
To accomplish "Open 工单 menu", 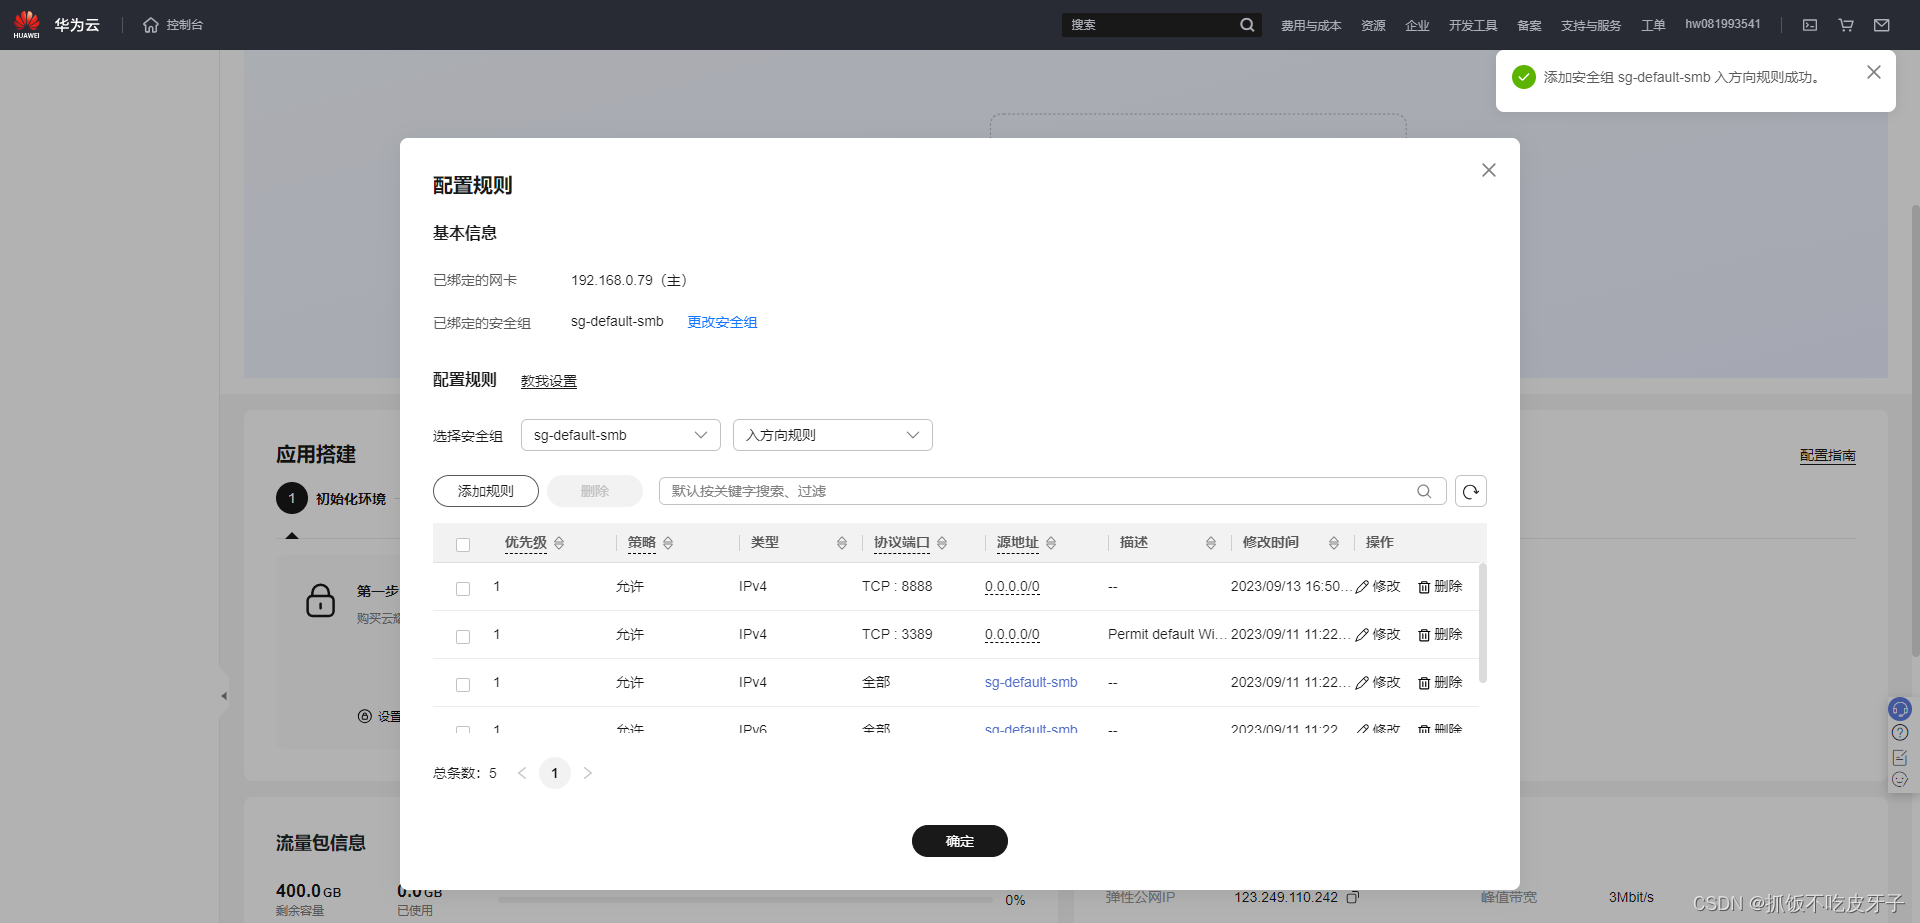I will tap(1653, 25).
